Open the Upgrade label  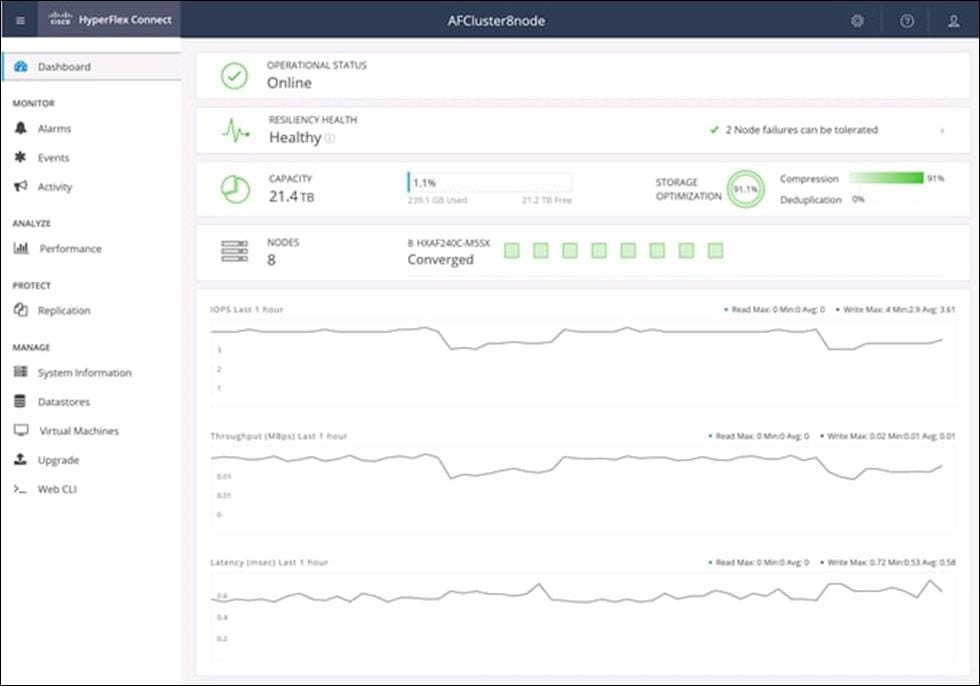pos(58,460)
